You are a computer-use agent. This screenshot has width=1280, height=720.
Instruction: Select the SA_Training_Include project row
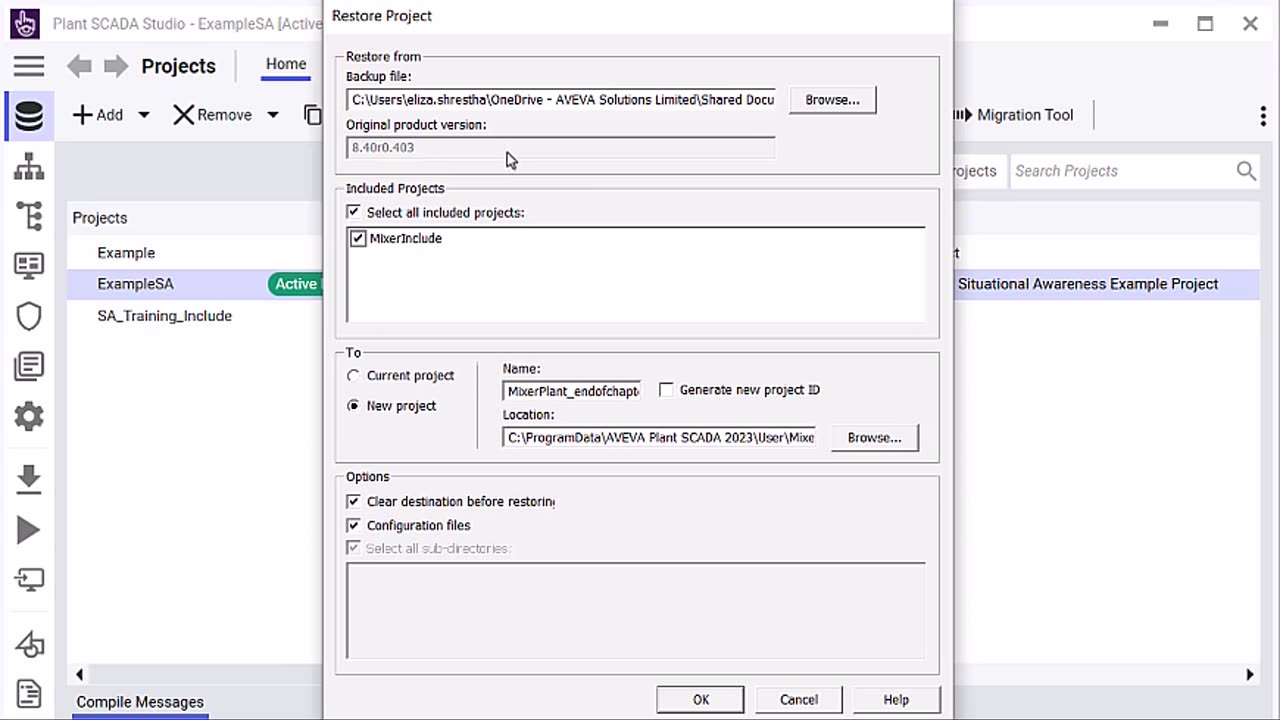tap(164, 316)
